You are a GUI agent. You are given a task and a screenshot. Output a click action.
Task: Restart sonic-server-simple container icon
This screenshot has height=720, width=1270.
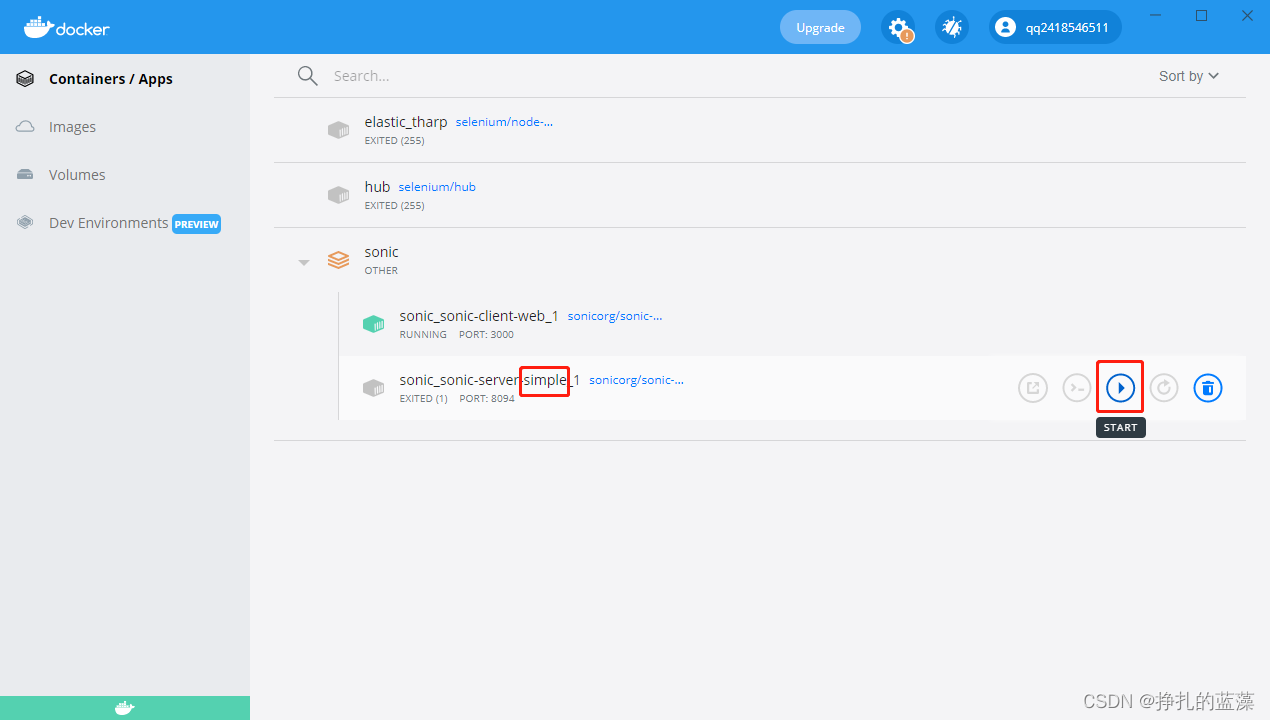point(1164,388)
